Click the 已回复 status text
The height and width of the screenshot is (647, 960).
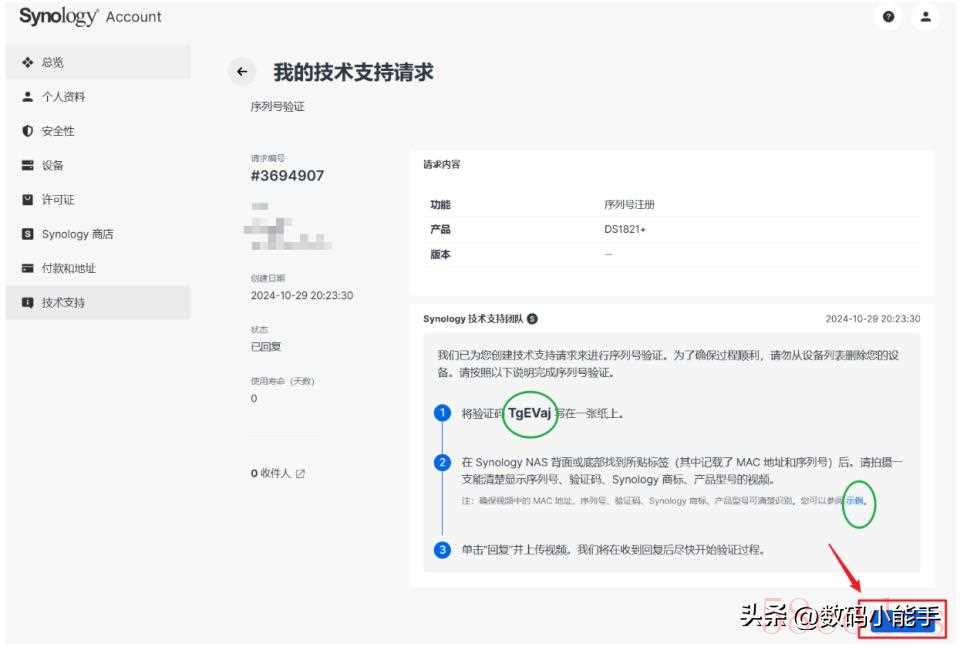266,346
